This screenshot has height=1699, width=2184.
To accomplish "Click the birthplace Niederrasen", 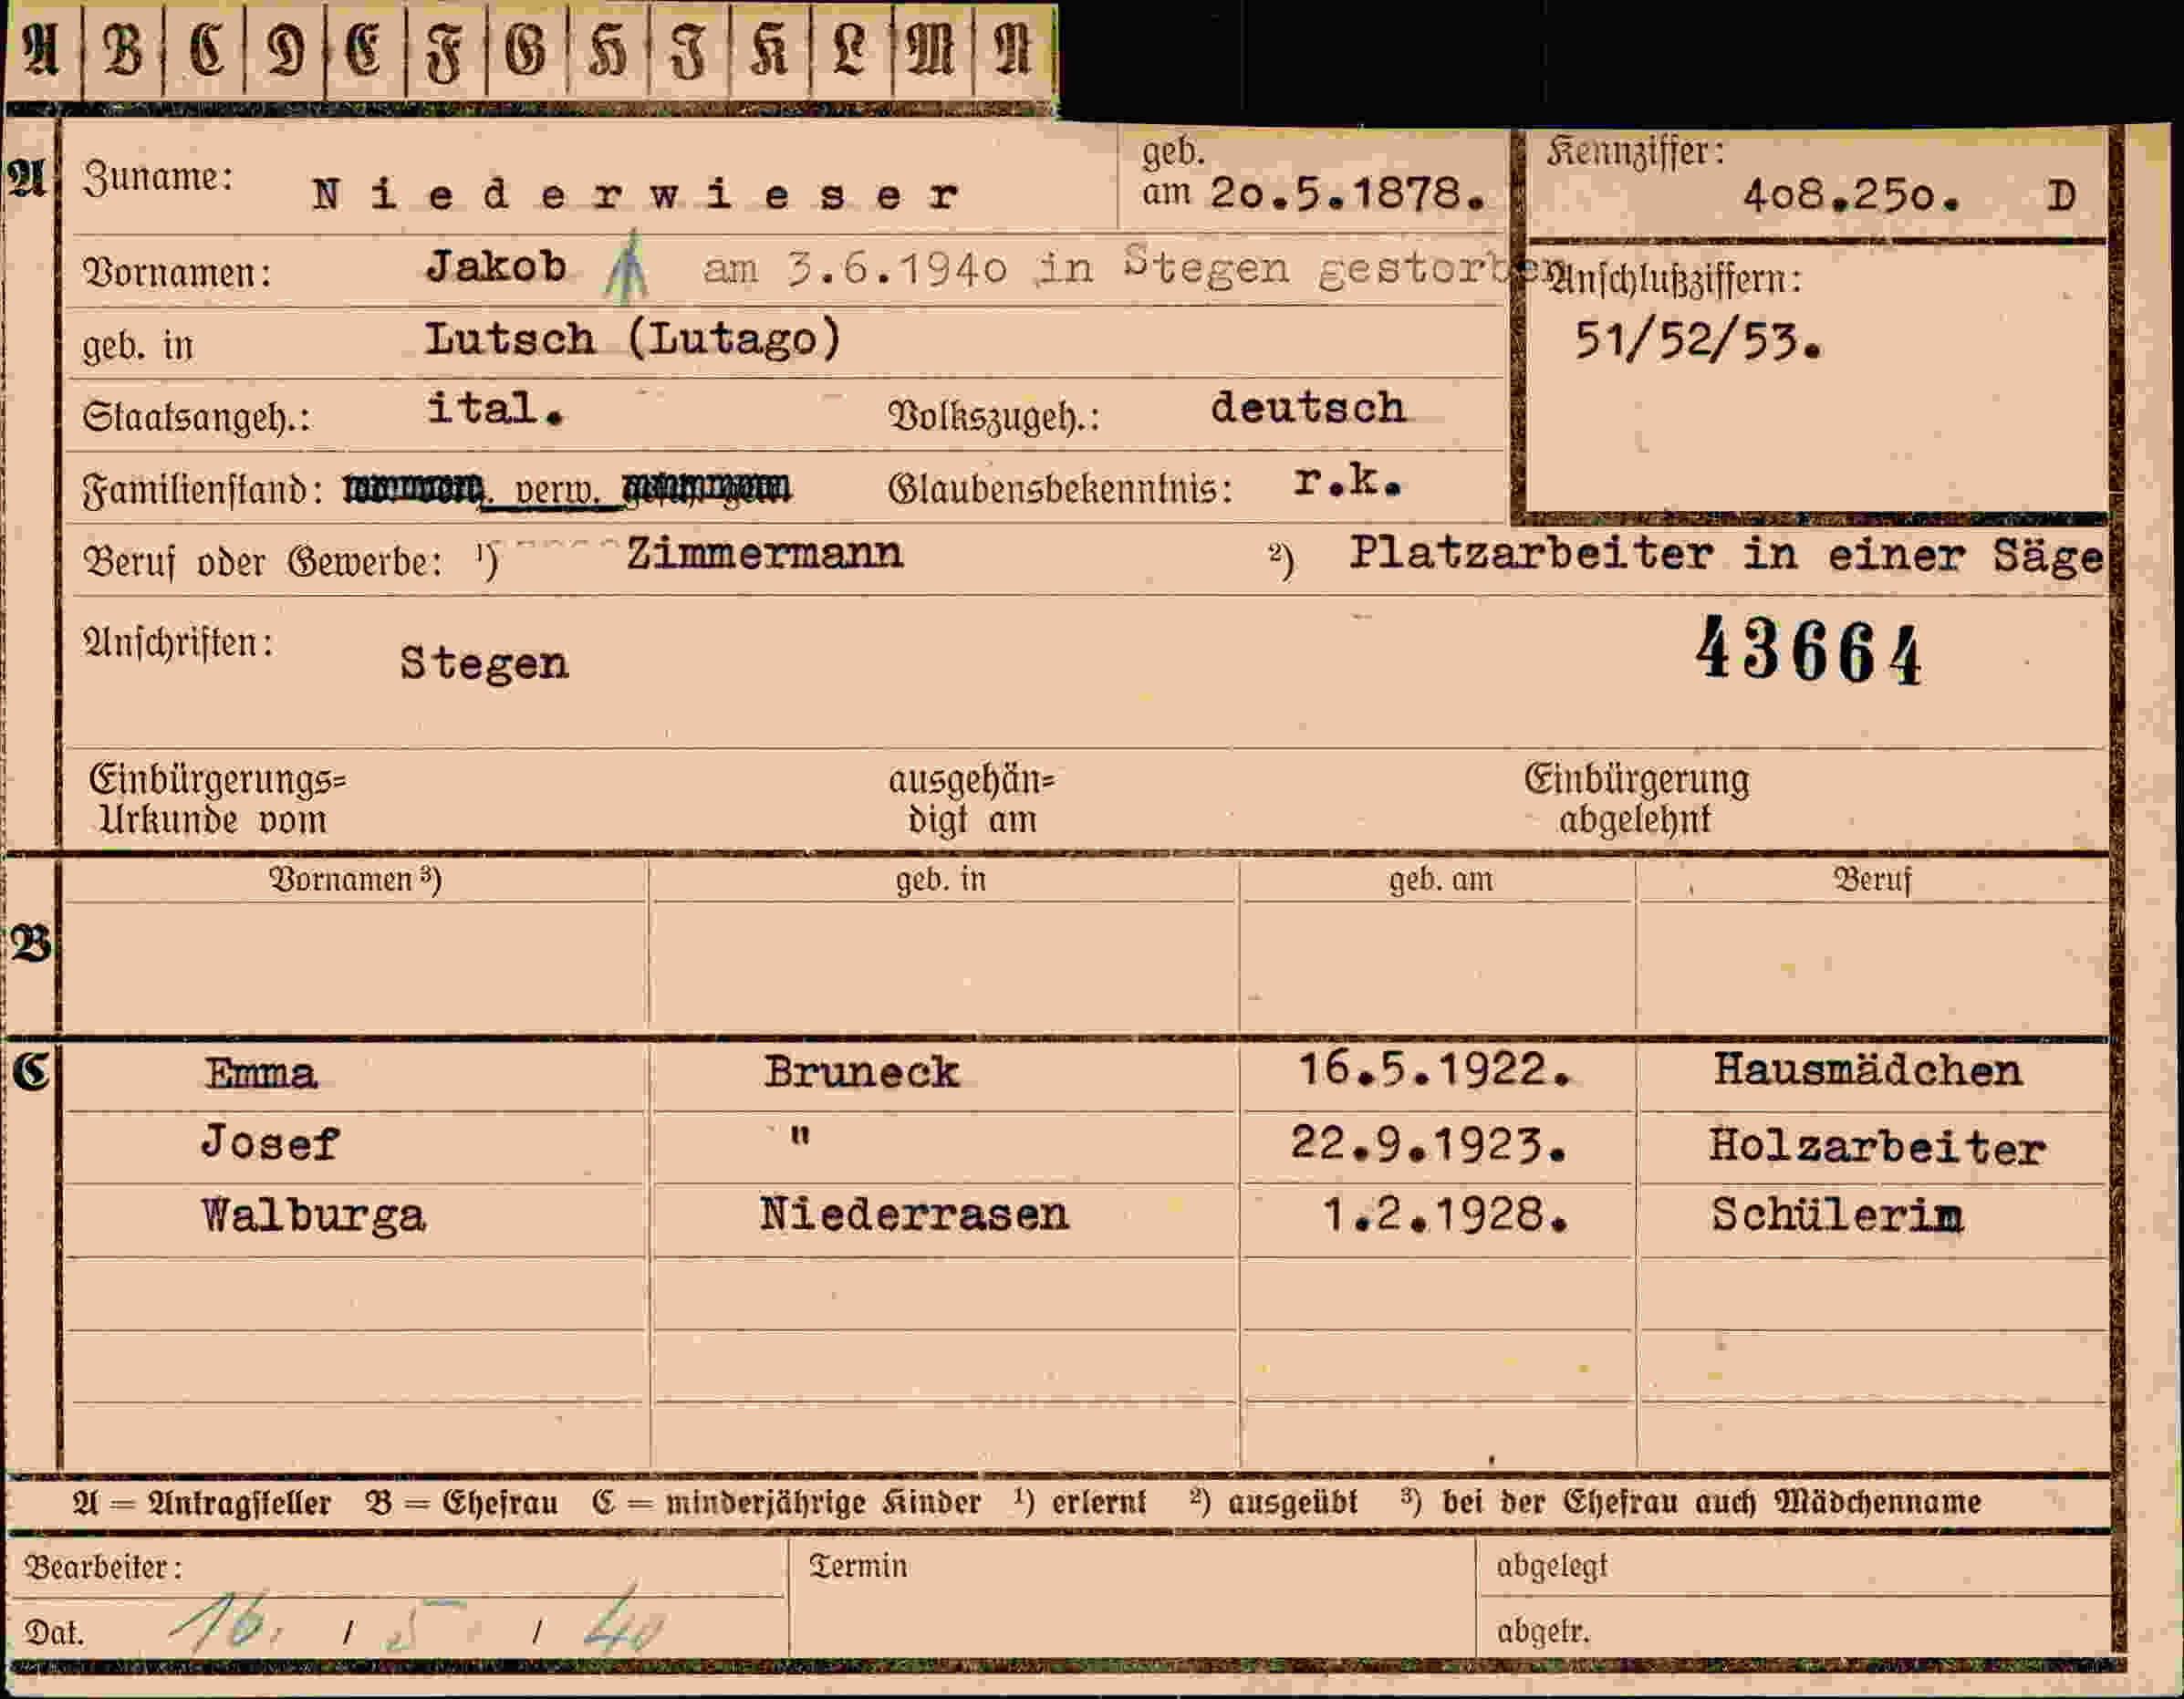I will (x=914, y=1215).
